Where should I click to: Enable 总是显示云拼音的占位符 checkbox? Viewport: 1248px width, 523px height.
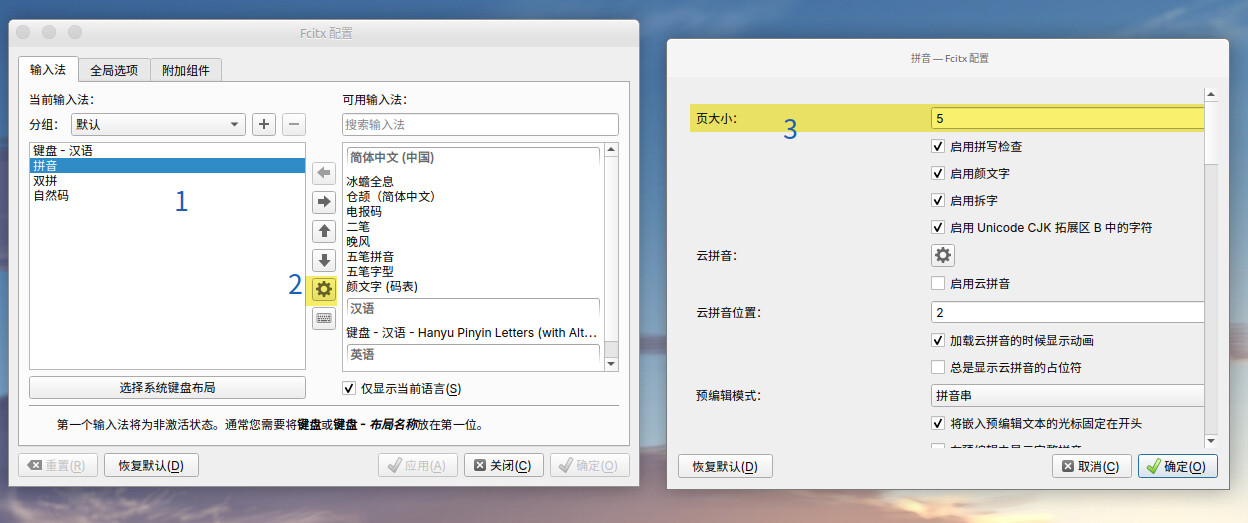click(x=938, y=367)
